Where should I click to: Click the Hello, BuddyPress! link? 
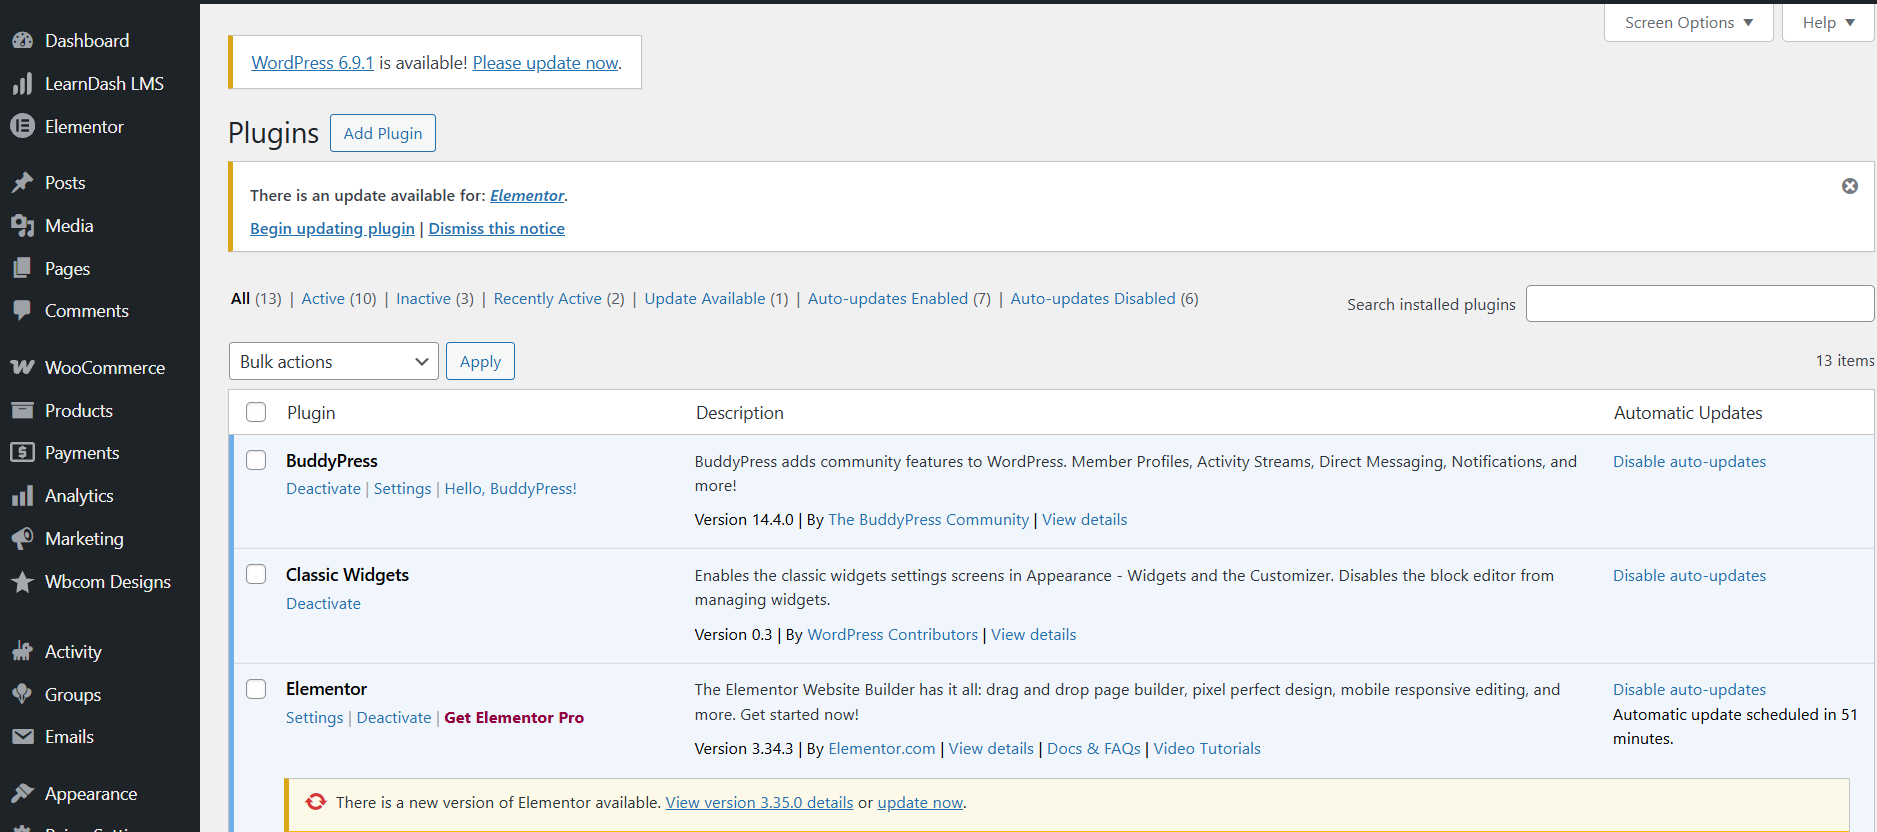510,488
